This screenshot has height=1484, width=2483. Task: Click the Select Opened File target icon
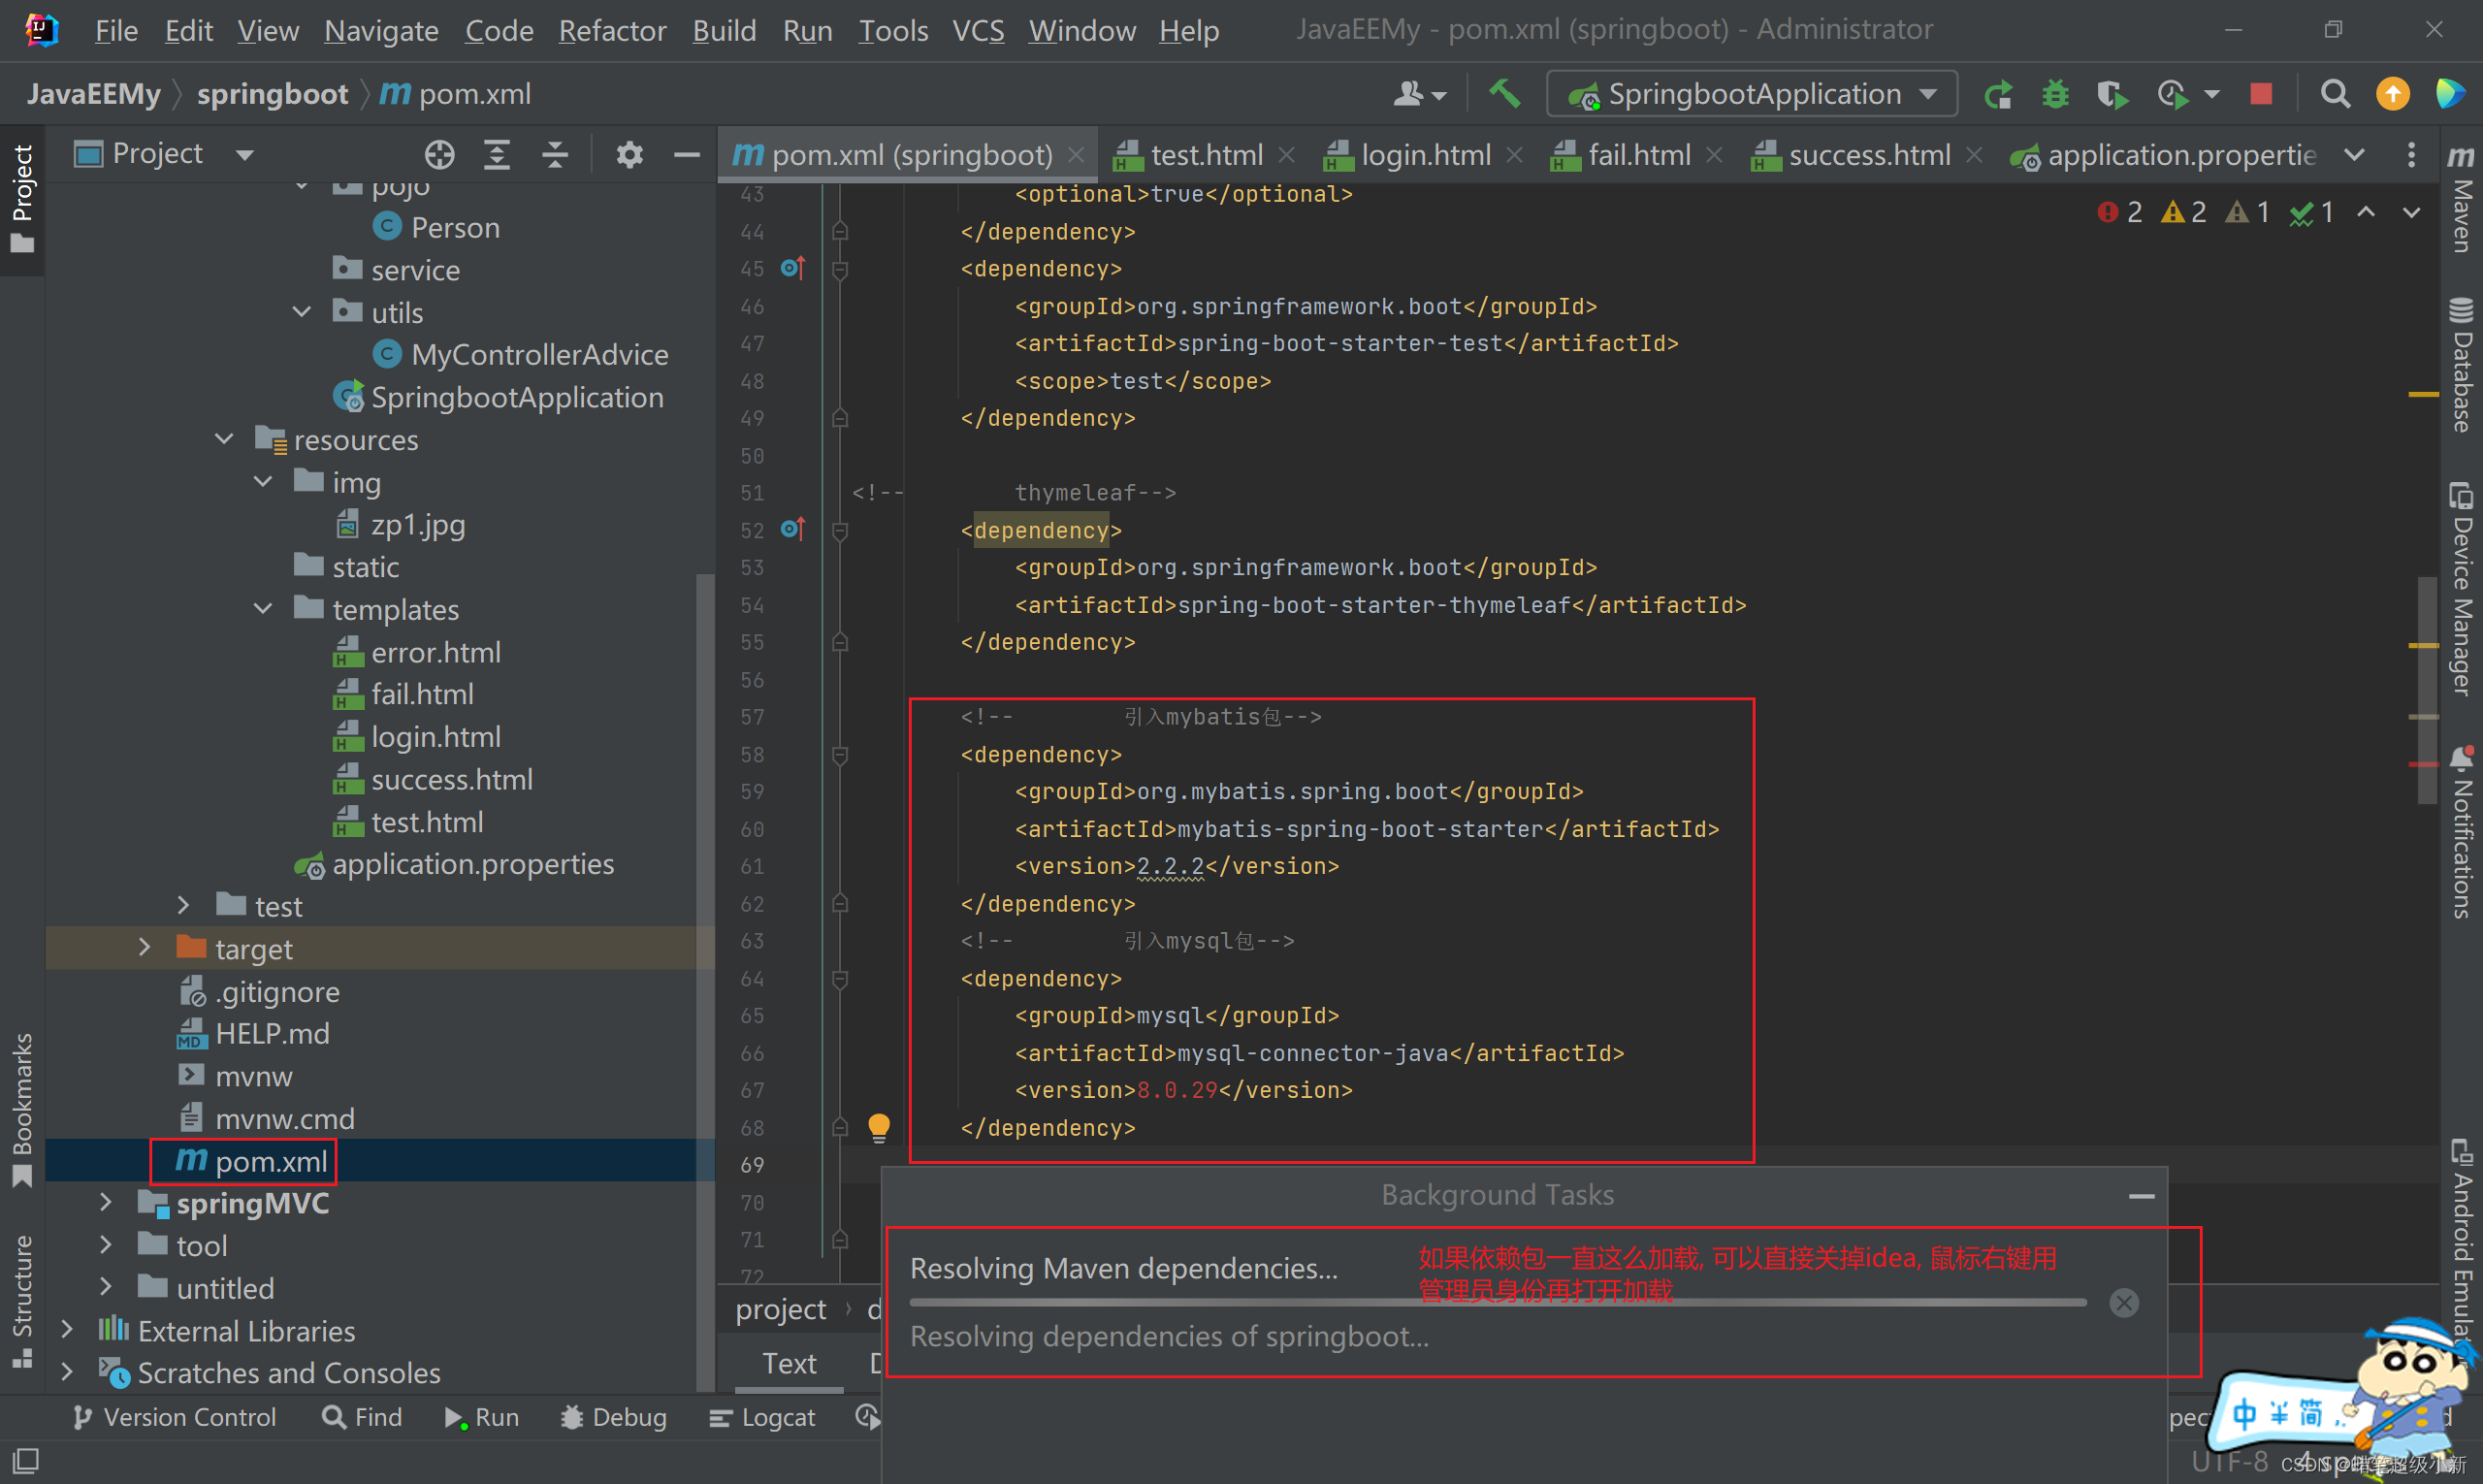(439, 154)
